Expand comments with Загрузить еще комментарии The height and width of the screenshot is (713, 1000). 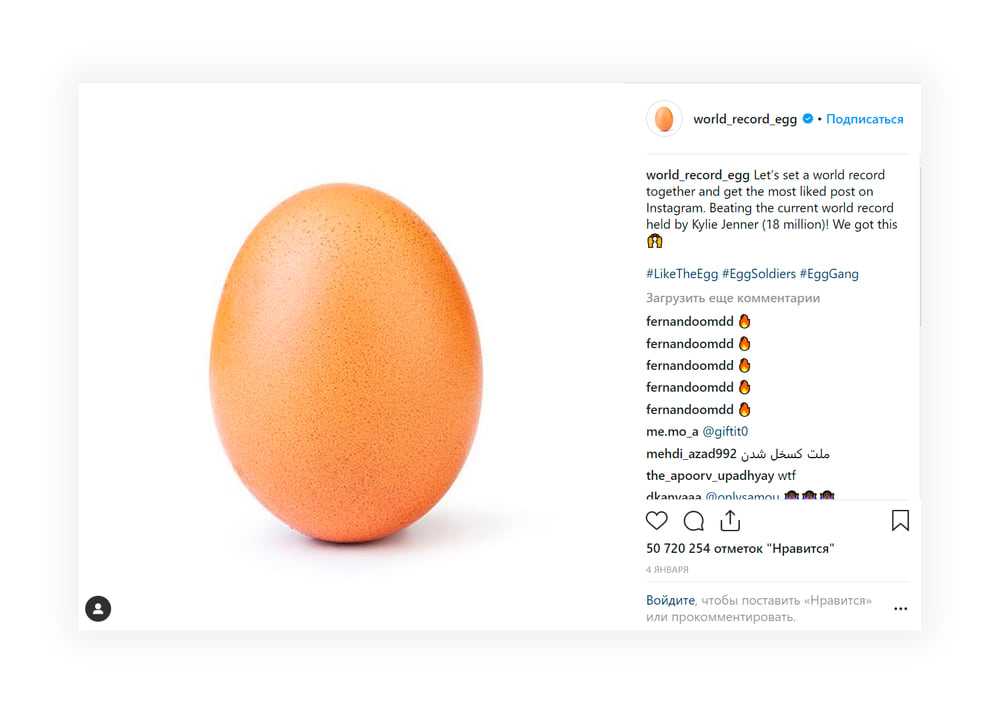pos(733,298)
